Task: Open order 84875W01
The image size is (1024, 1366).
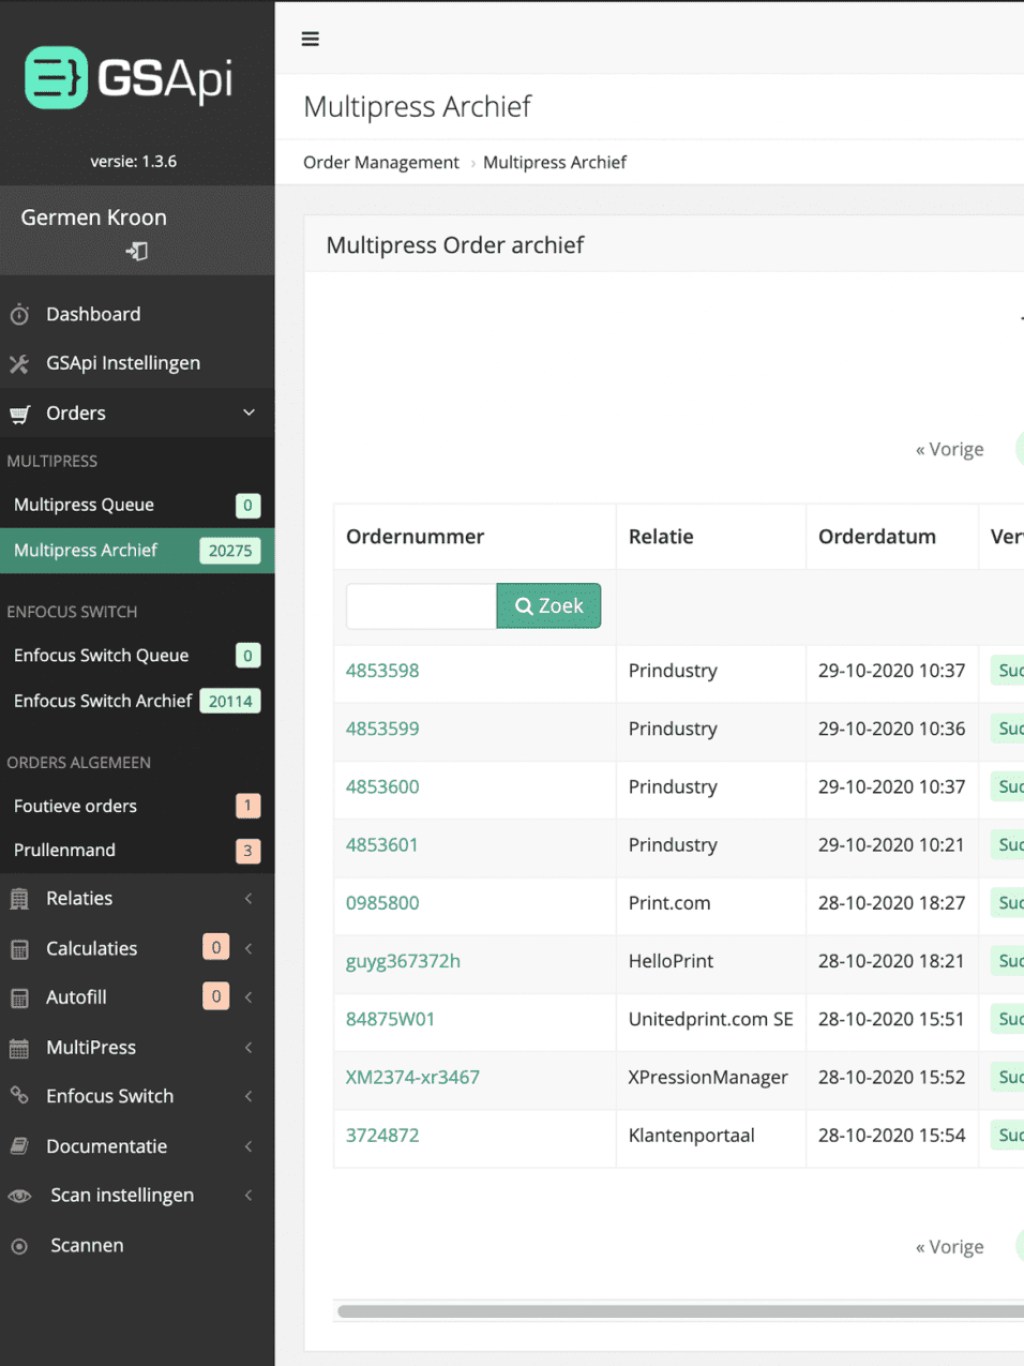Action: pos(390,1019)
